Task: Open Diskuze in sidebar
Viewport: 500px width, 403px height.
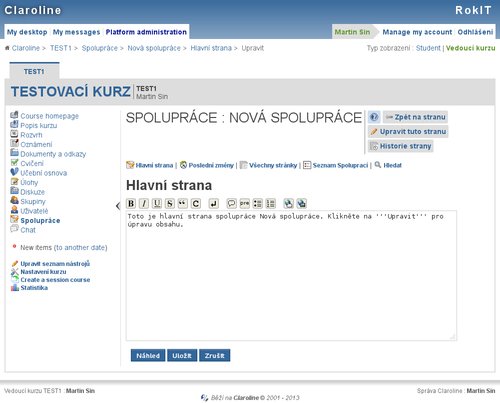Action: pyautogui.click(x=32, y=192)
